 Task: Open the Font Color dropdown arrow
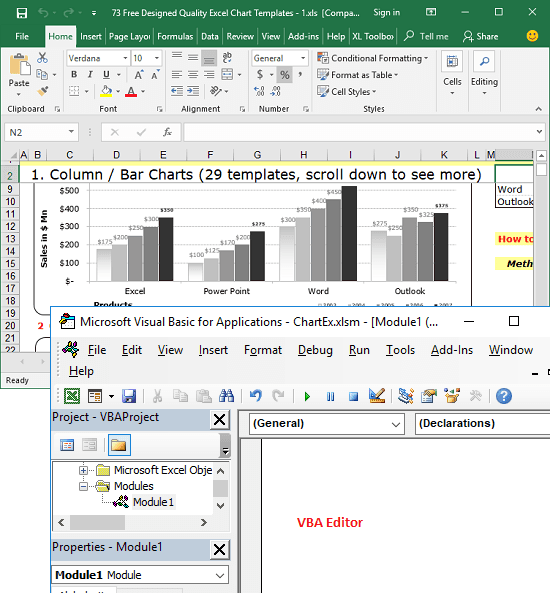143,91
